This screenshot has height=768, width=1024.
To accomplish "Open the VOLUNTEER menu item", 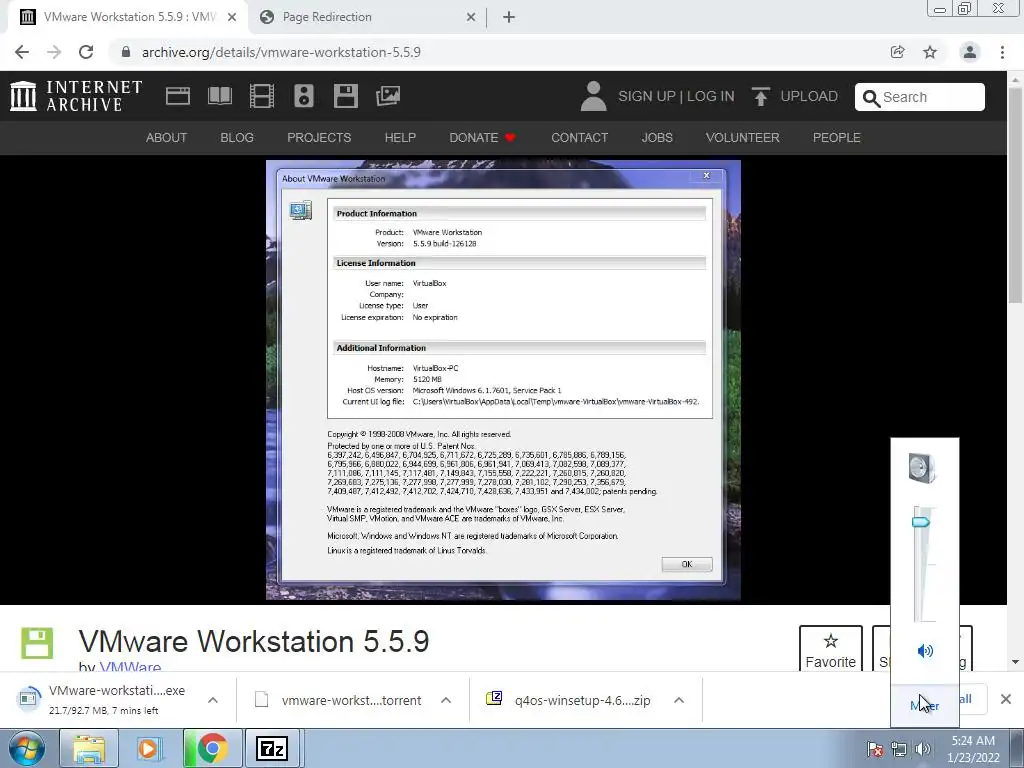I will (742, 138).
